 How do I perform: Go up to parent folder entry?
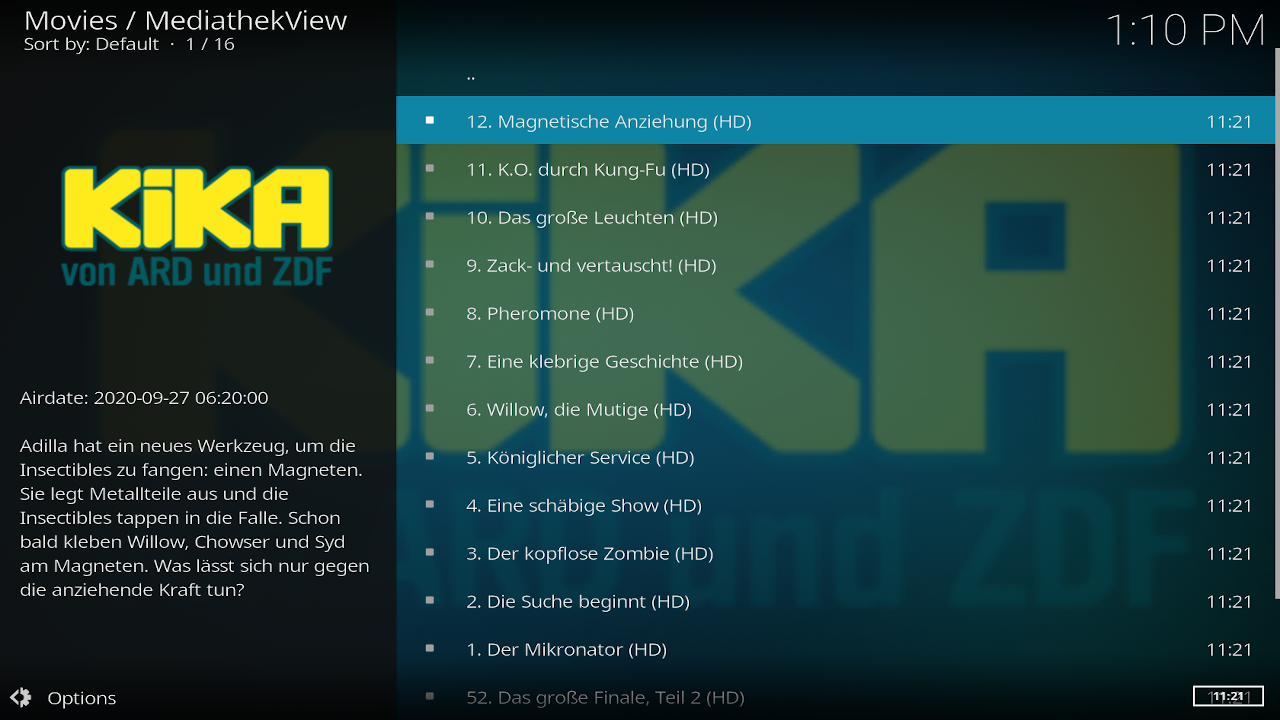click(x=471, y=74)
